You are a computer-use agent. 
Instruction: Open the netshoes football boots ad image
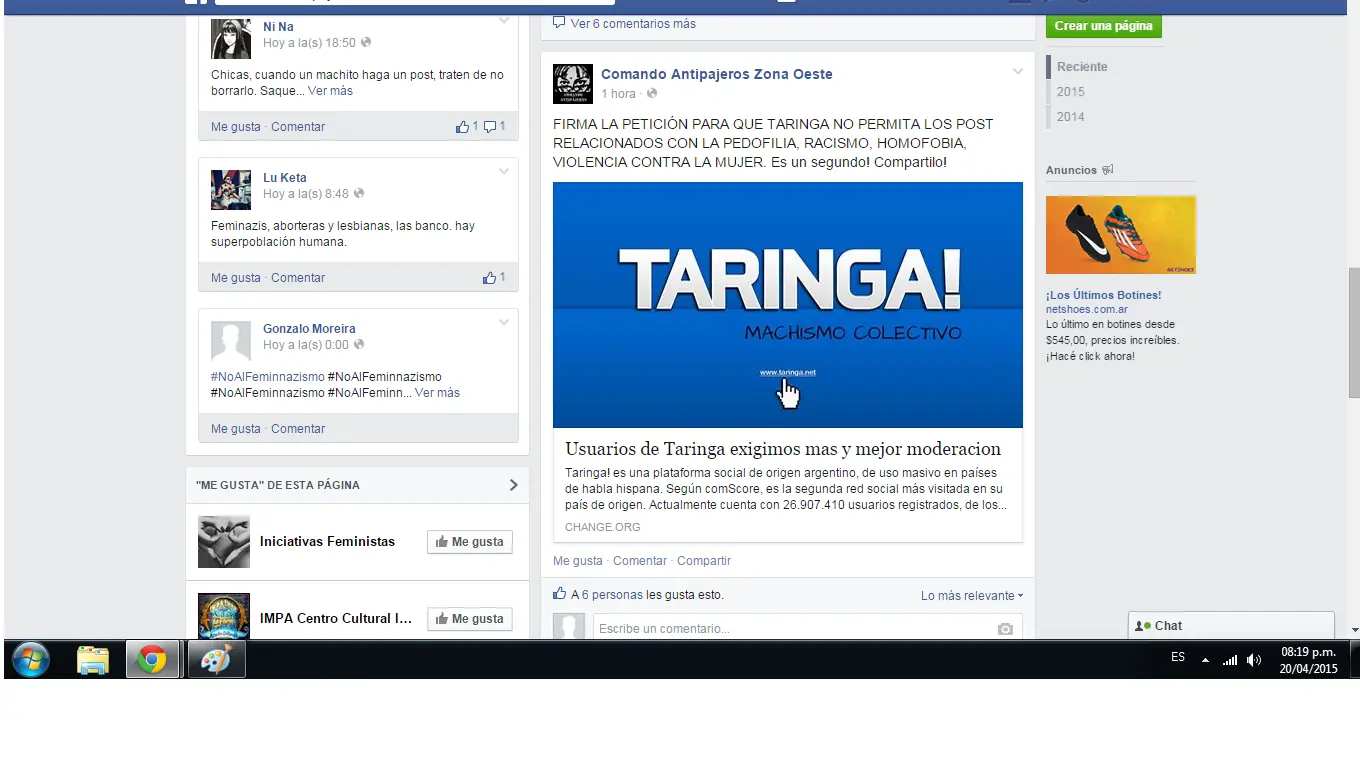[1121, 235]
